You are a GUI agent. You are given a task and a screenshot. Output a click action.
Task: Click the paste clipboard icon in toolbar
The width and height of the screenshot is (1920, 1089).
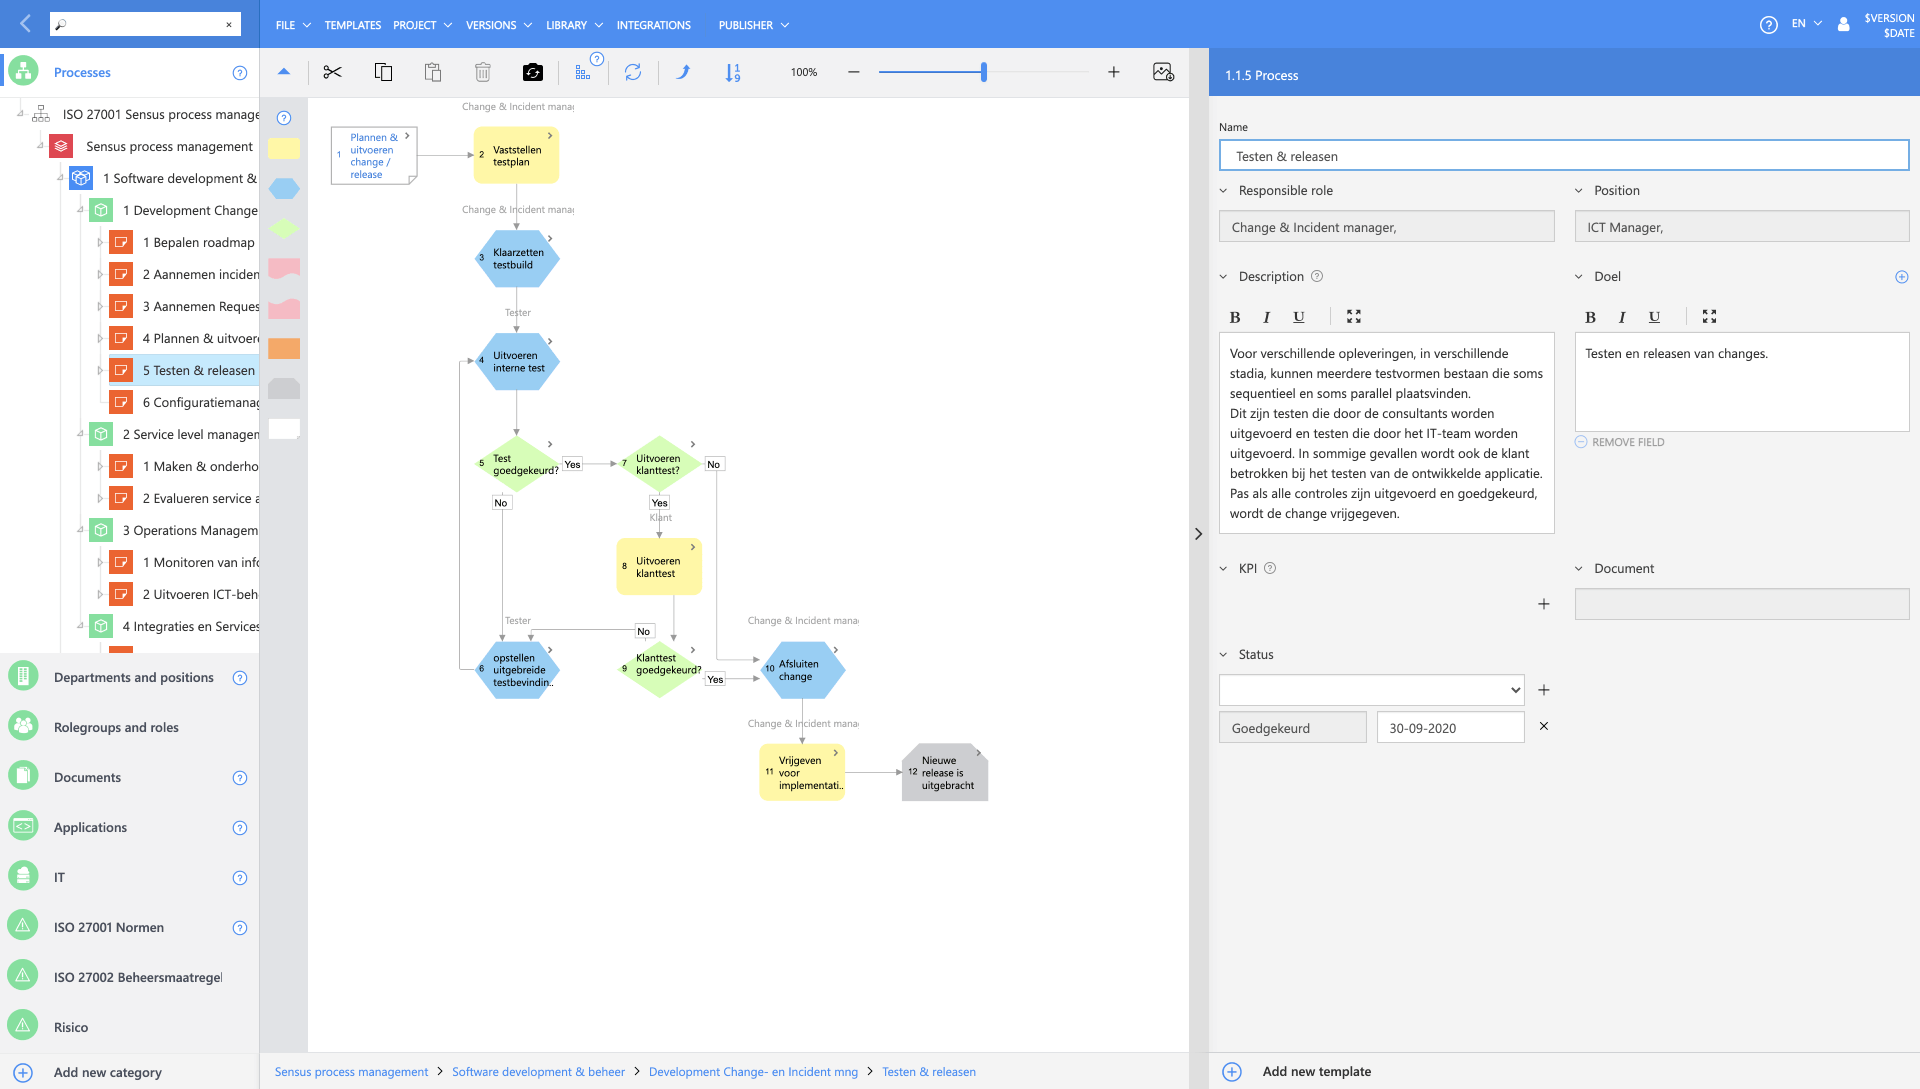[433, 72]
